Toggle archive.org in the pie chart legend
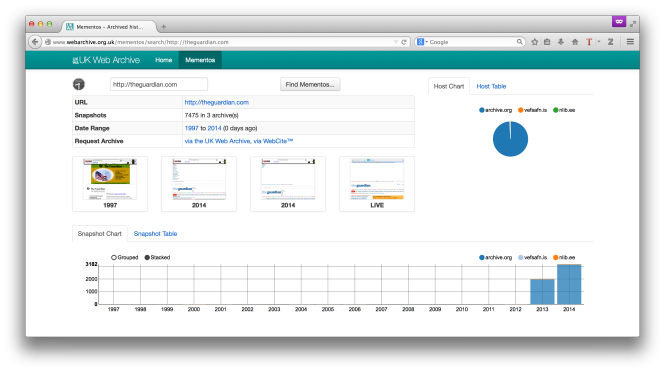The height and width of the screenshot is (372, 665). pos(495,110)
